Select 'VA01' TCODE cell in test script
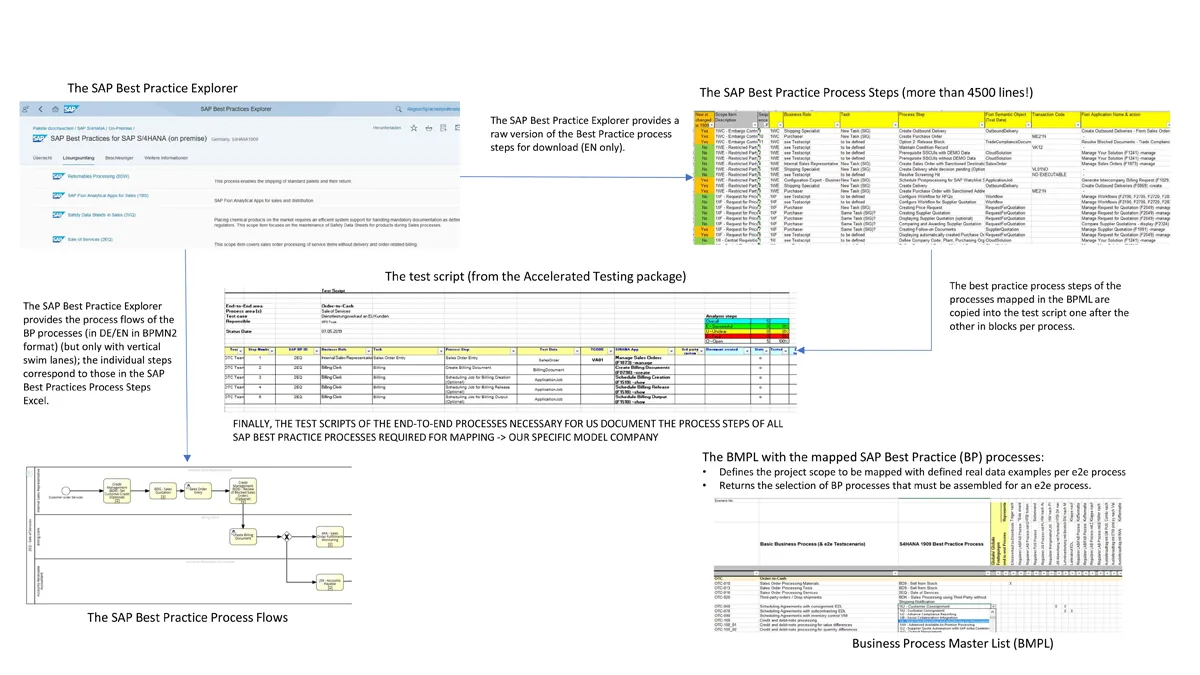The image size is (1200, 675). (598, 359)
